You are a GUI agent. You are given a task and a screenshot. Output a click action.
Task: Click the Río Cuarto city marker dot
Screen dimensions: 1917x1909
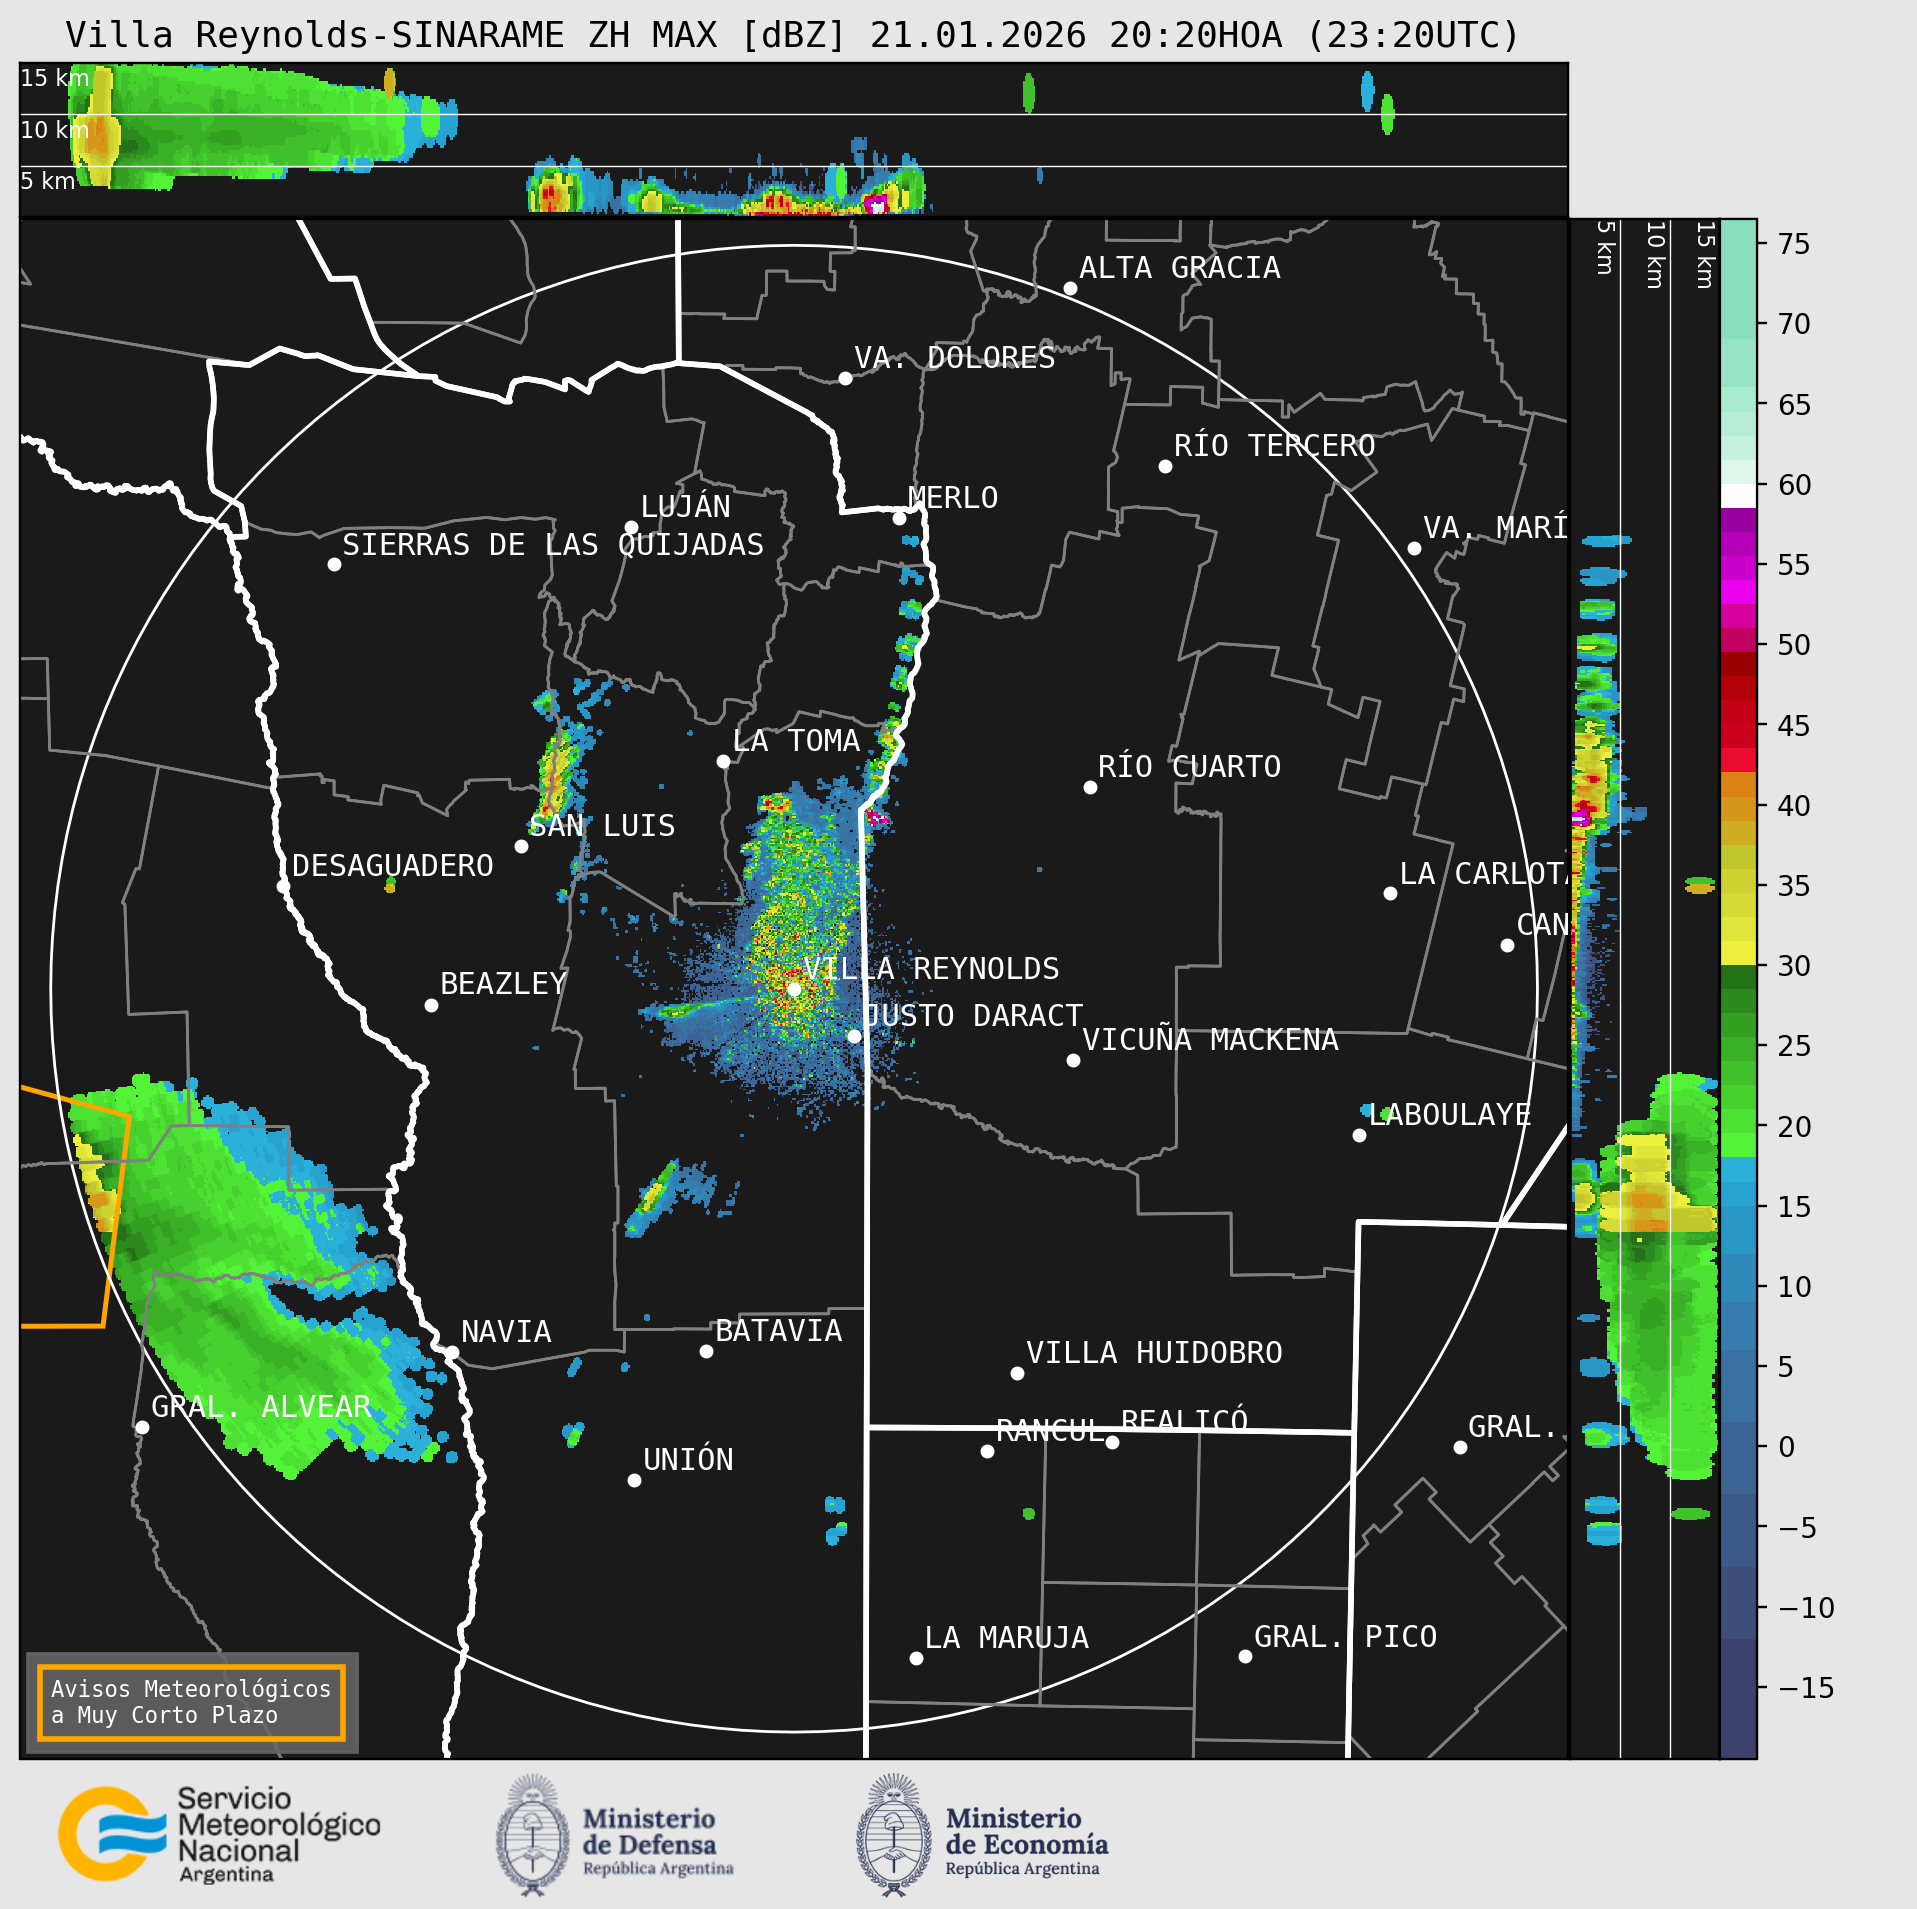coord(1090,787)
